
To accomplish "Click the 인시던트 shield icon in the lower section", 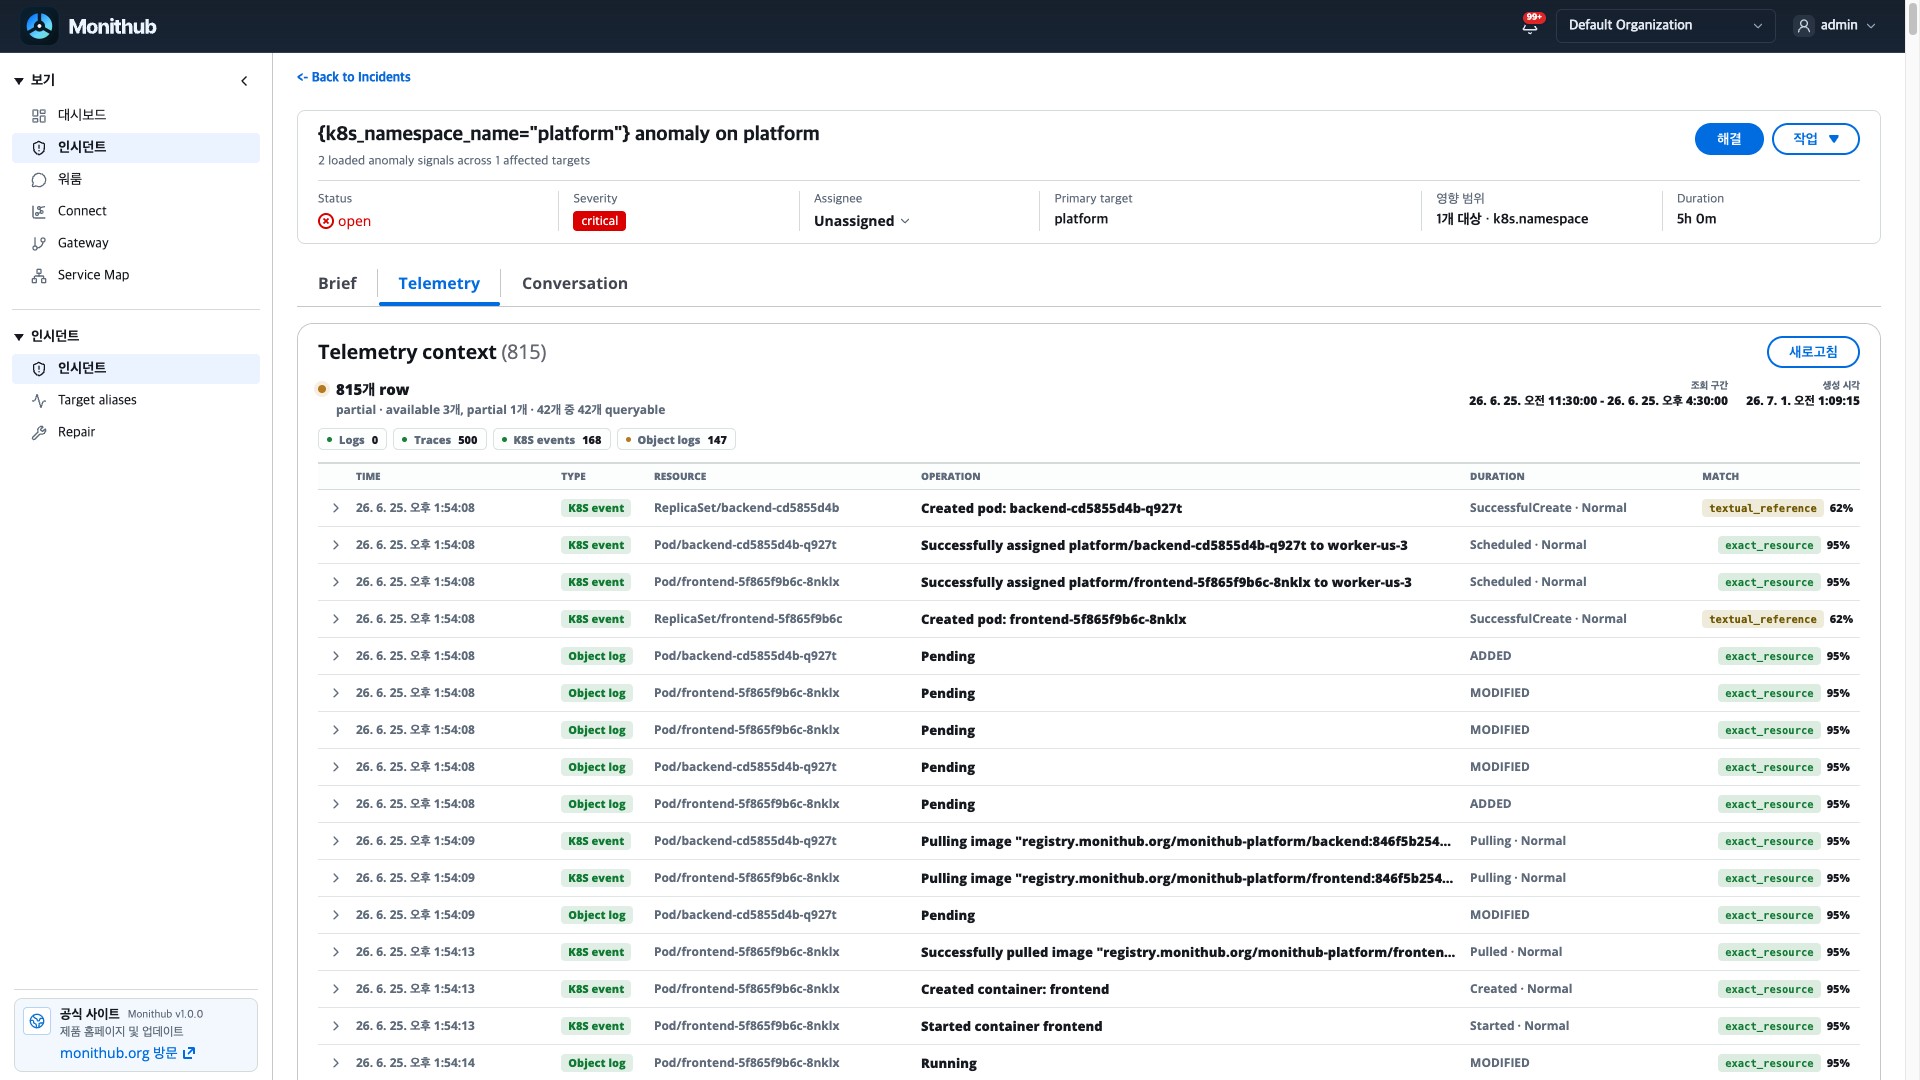I will 39,369.
